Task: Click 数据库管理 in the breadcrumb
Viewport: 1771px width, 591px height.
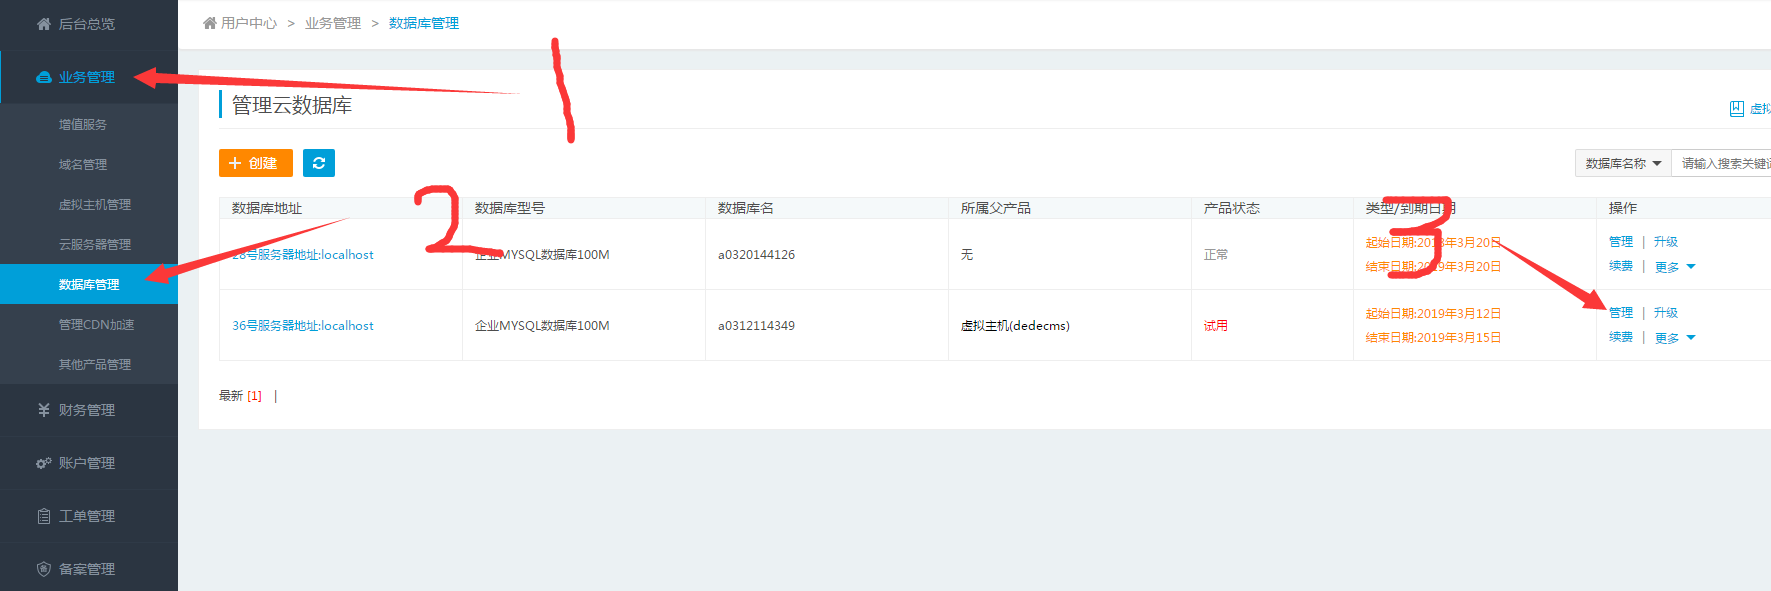Action: 424,23
